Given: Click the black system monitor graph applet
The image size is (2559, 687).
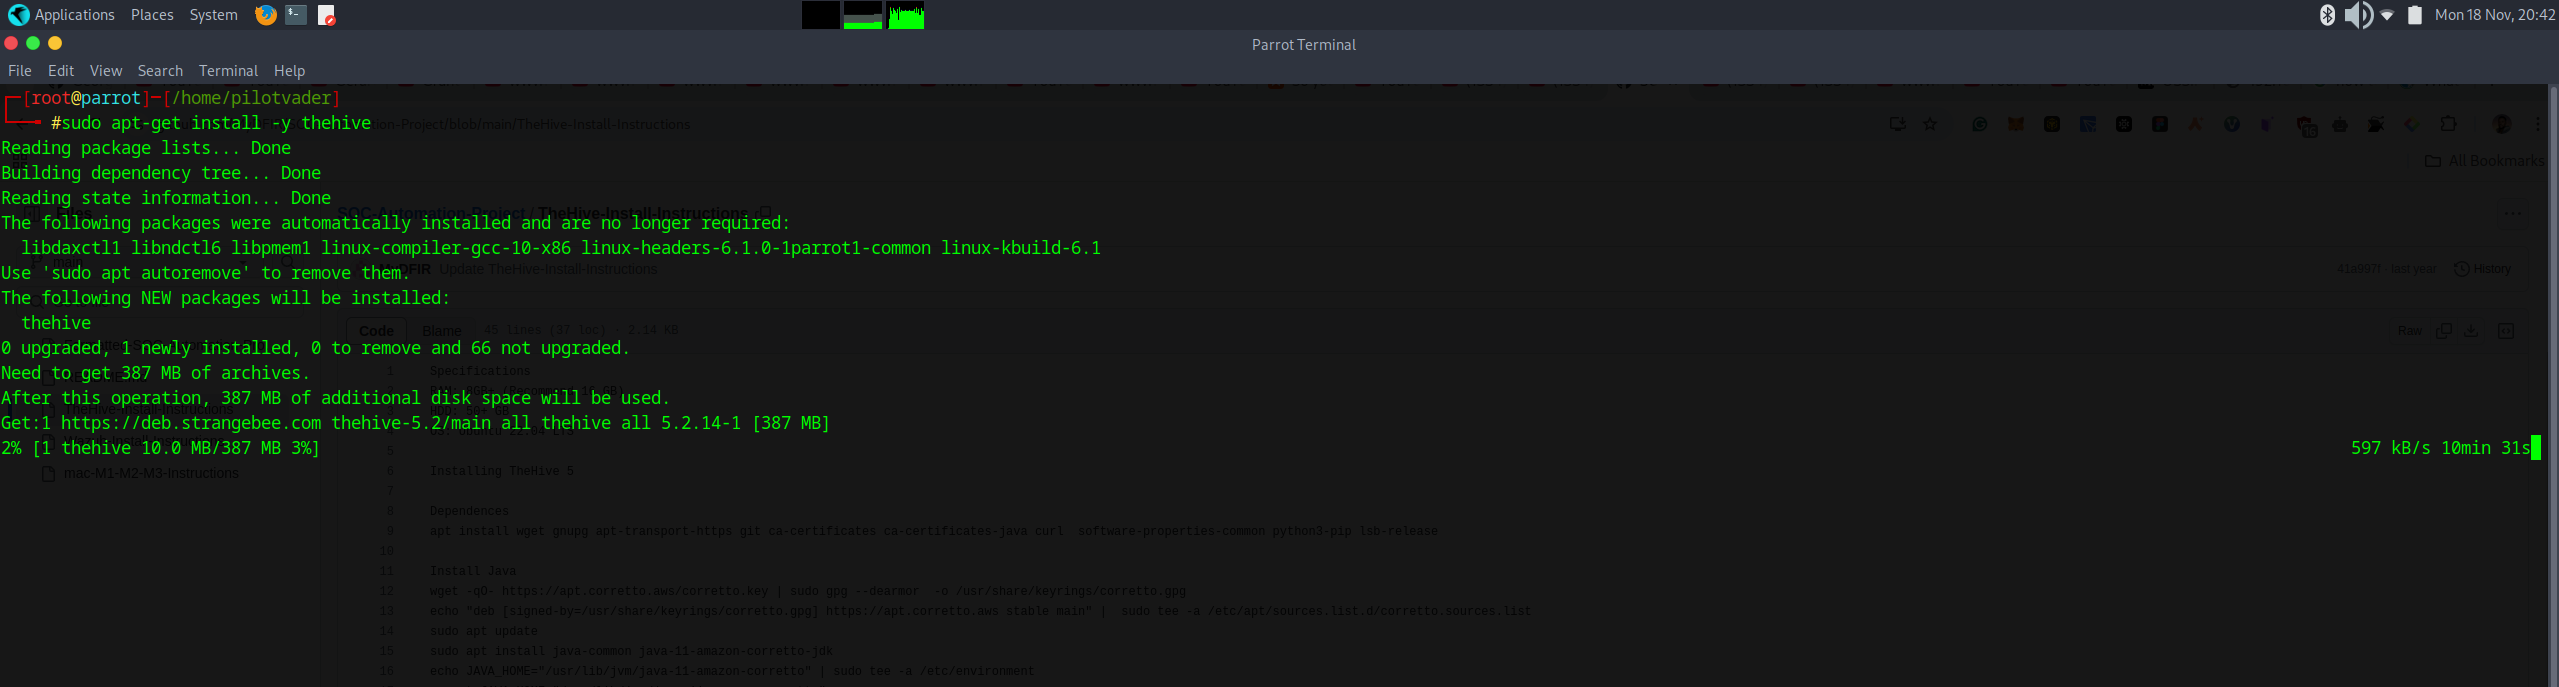Looking at the screenshot, I should point(820,15).
